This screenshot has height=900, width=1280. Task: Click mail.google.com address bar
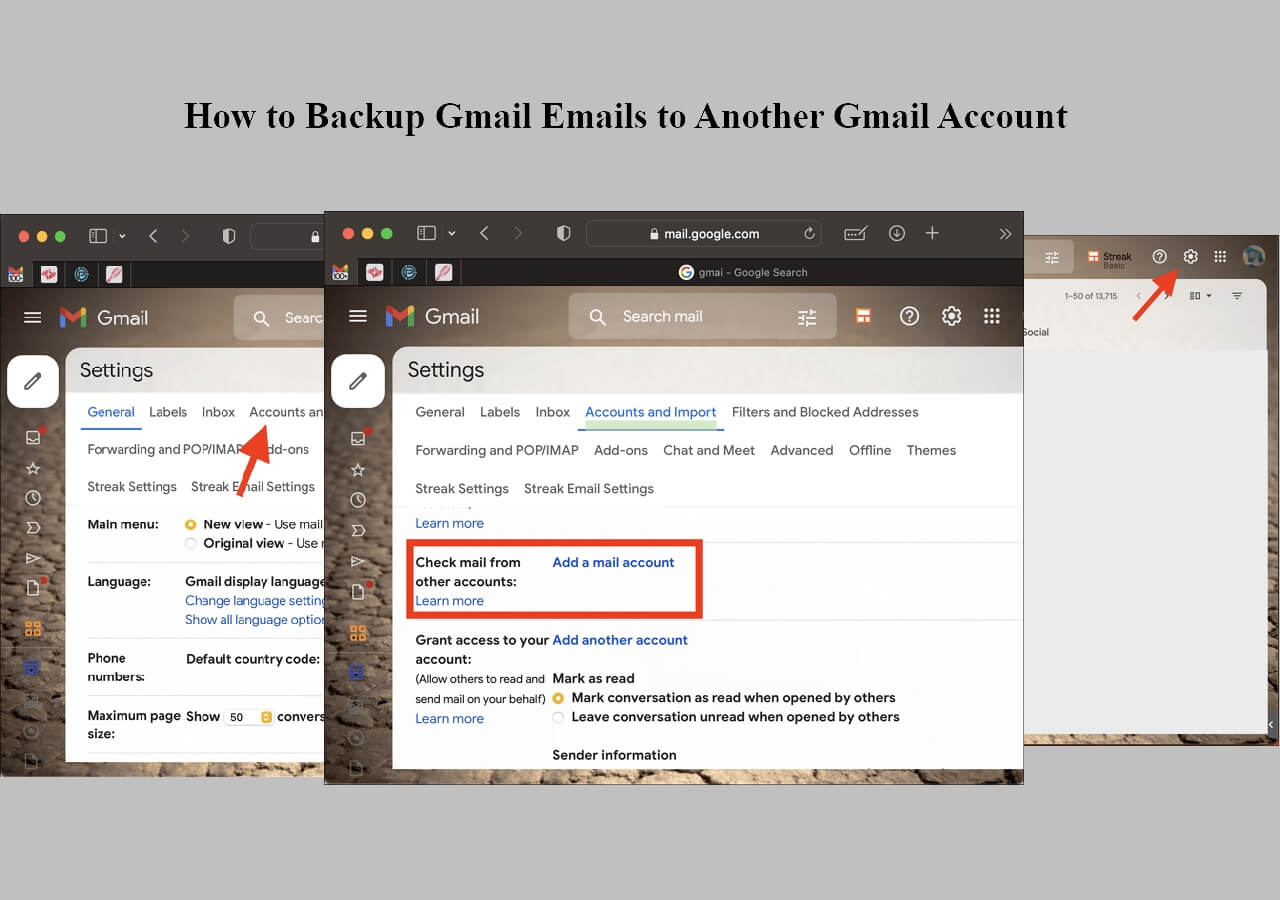point(704,233)
